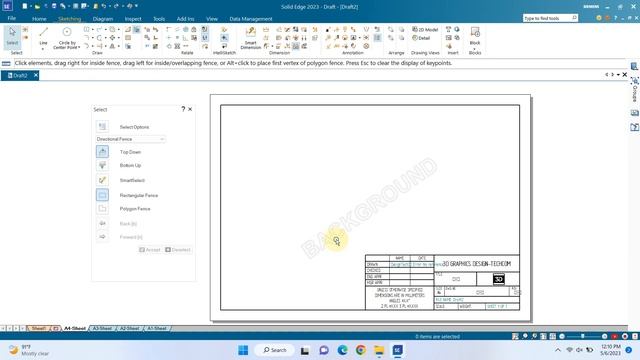Open Microsoft Edge from the taskbar

coord(342,350)
